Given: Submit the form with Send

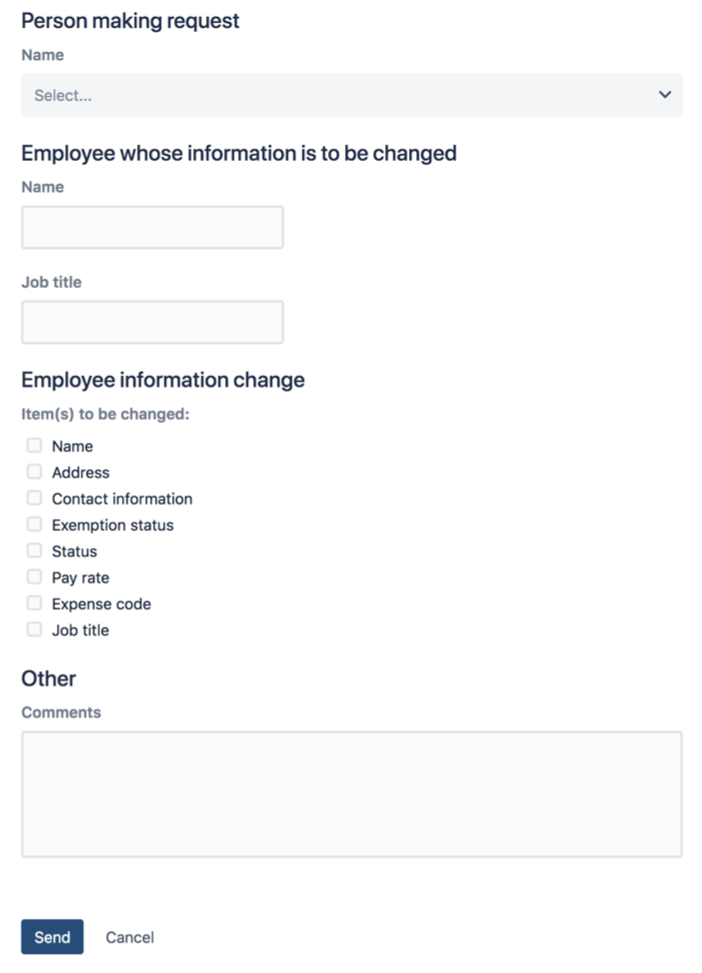Looking at the screenshot, I should pos(51,937).
